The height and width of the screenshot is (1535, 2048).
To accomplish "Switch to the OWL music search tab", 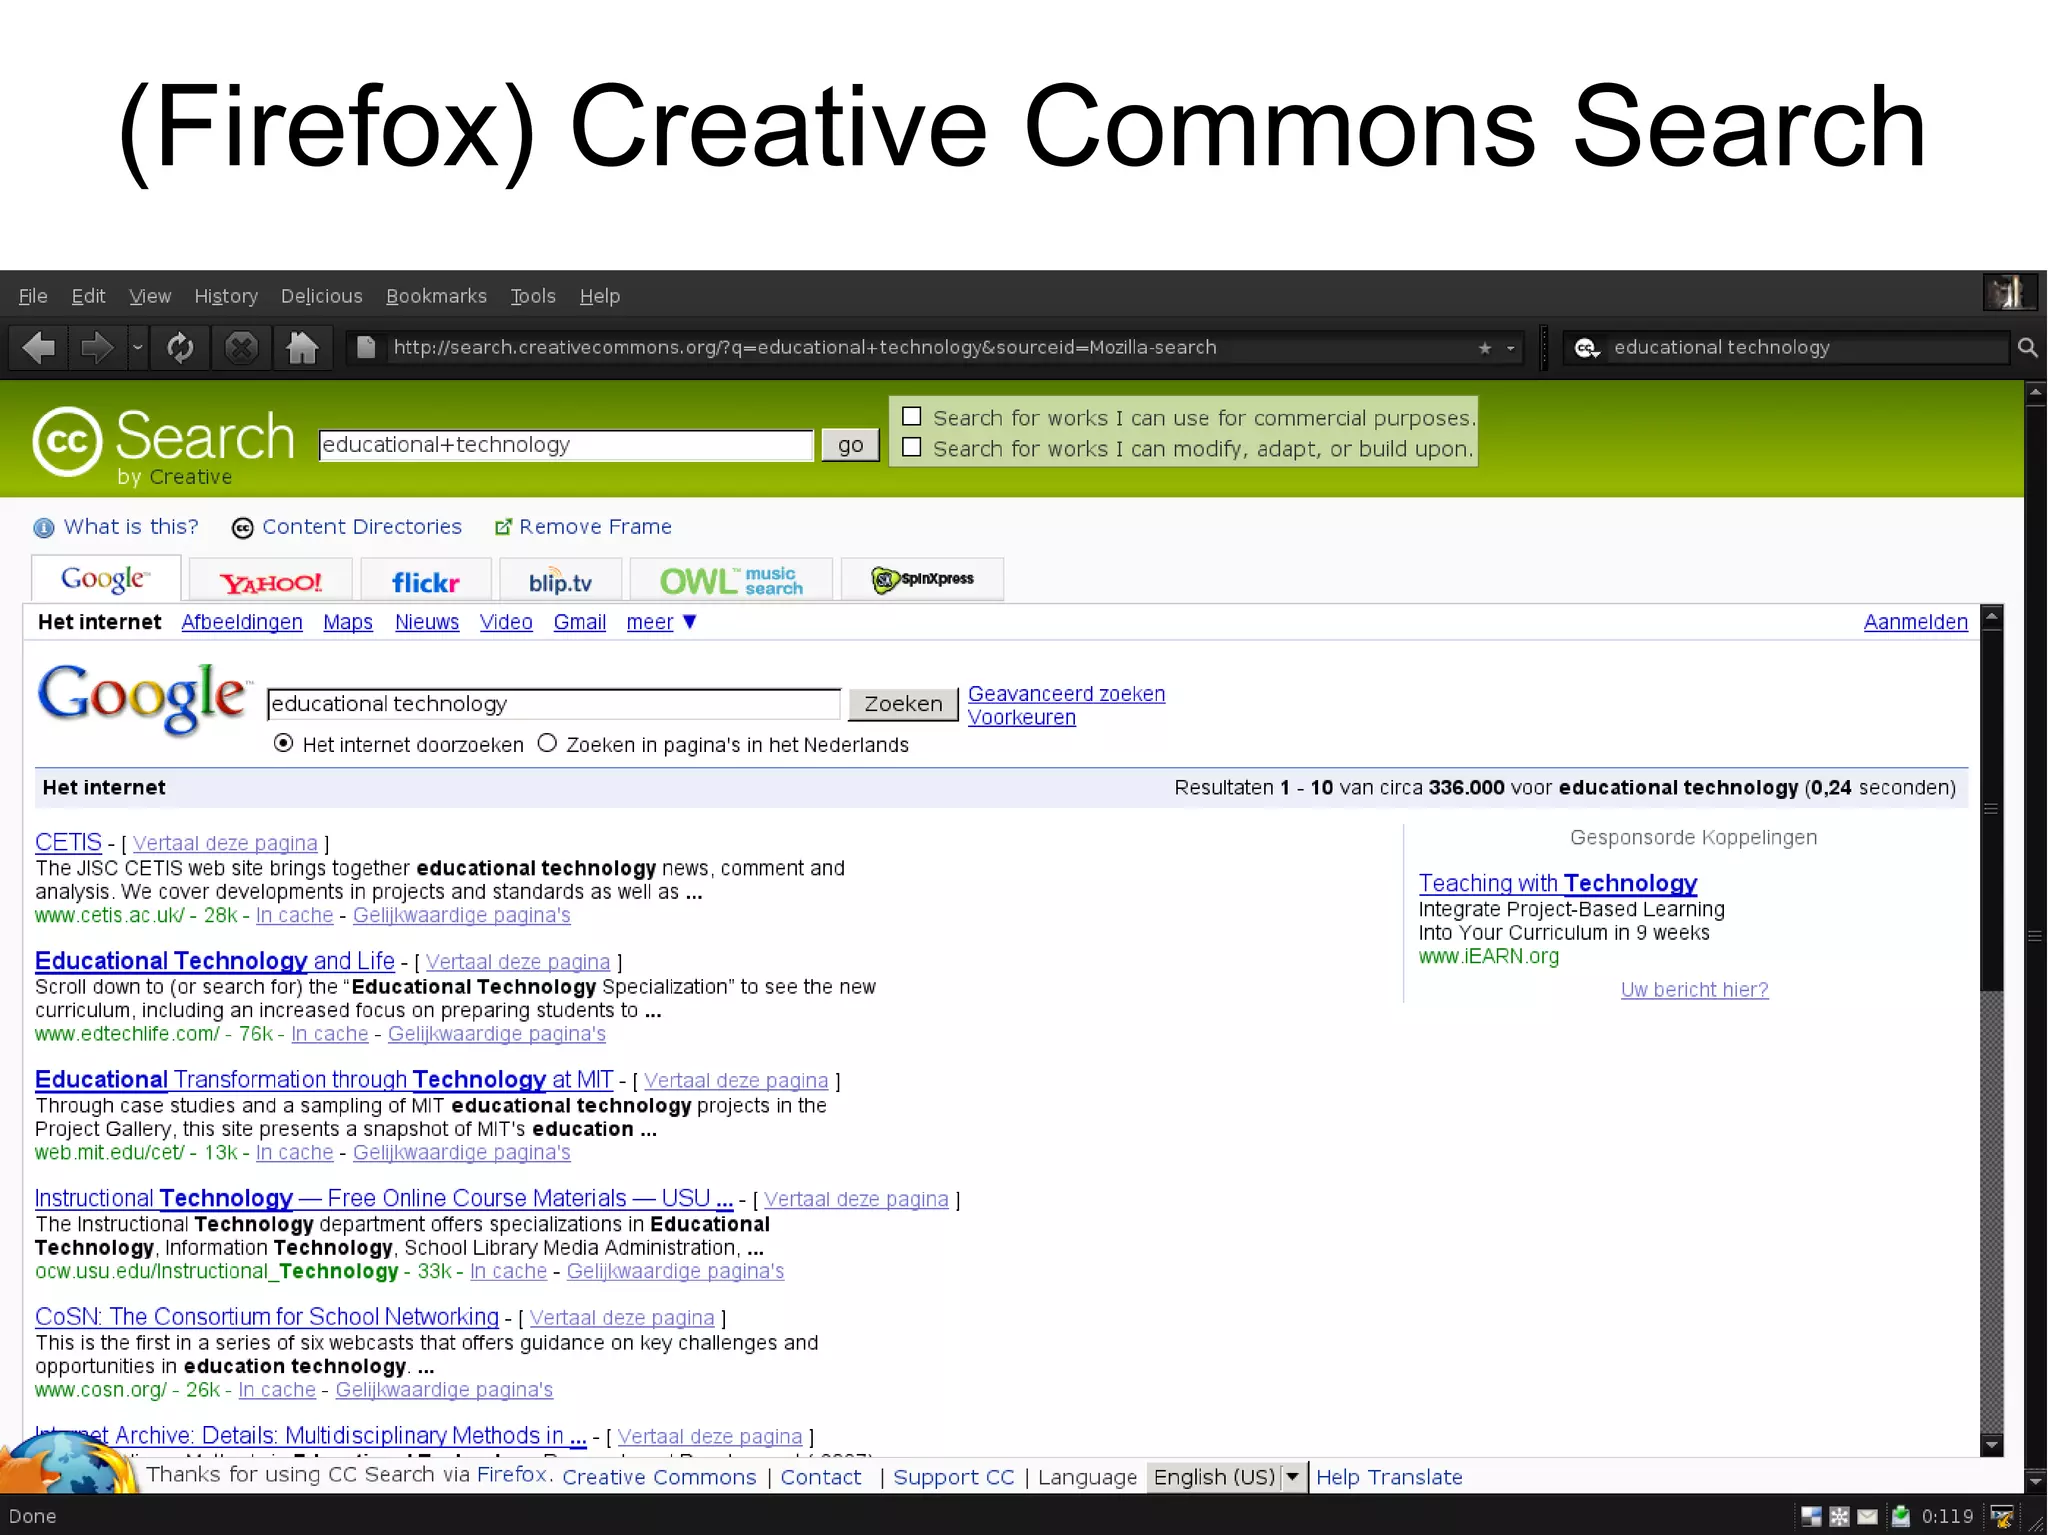I will pyautogui.click(x=731, y=580).
